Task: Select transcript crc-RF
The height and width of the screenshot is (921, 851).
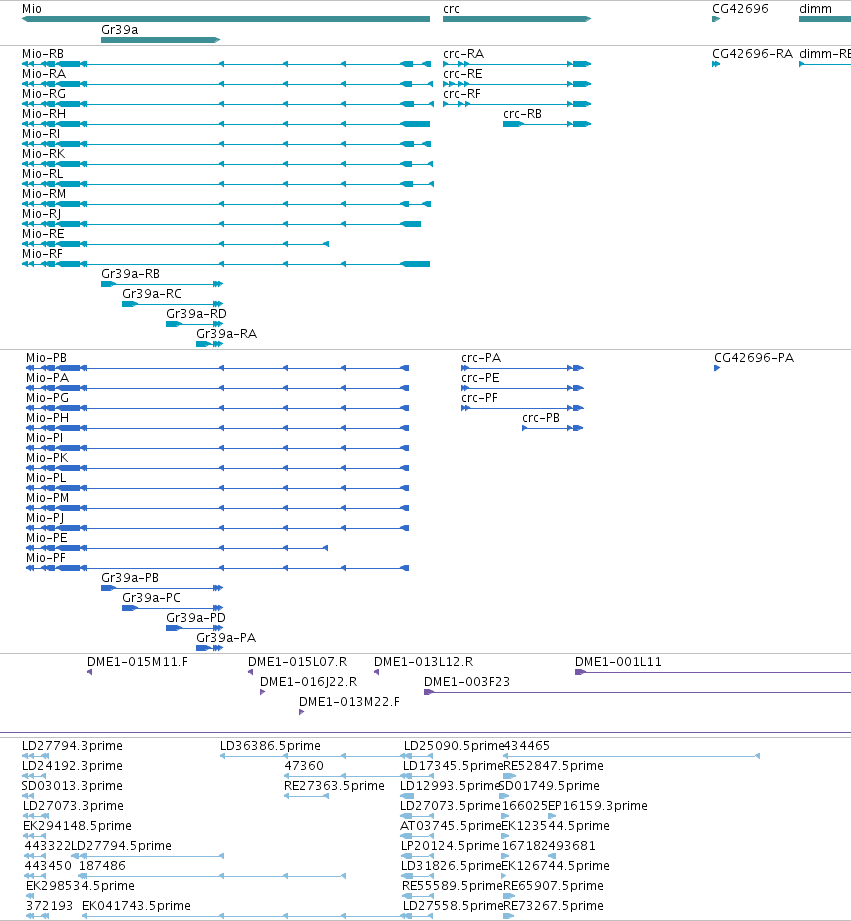Action: (462, 94)
